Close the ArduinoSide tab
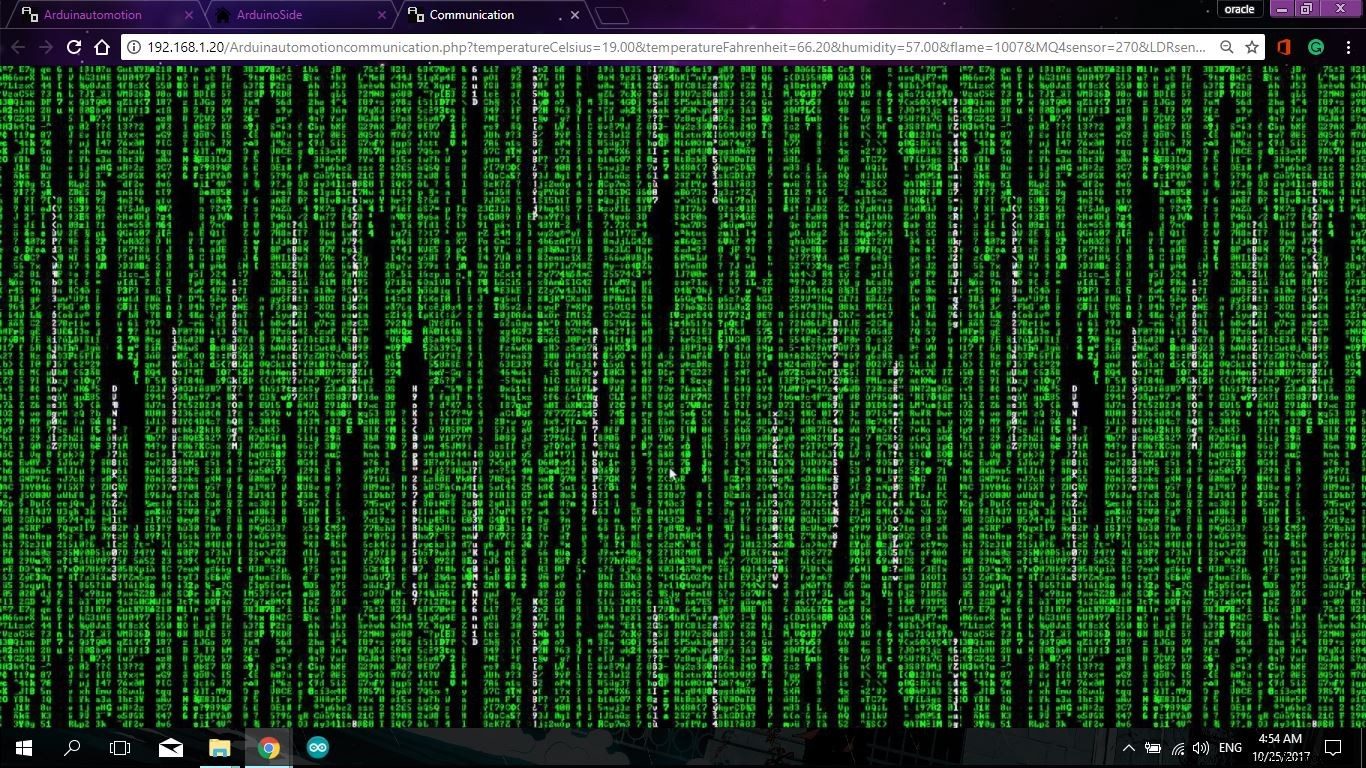Screen dimensions: 1366x768 coord(381,15)
